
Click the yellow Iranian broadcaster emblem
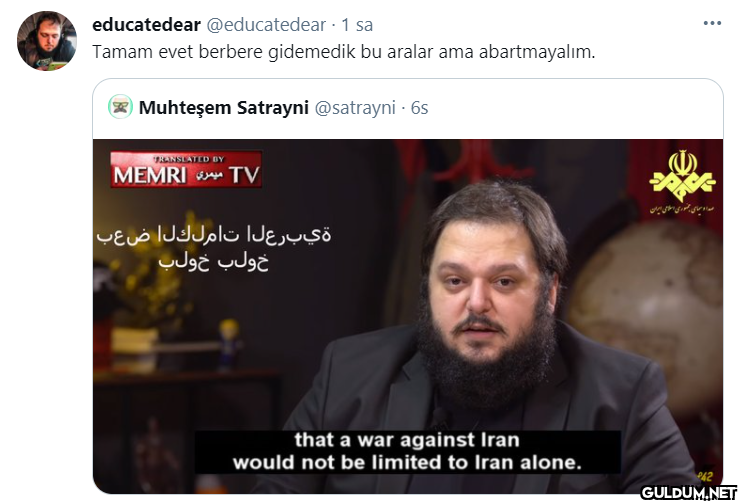click(682, 182)
